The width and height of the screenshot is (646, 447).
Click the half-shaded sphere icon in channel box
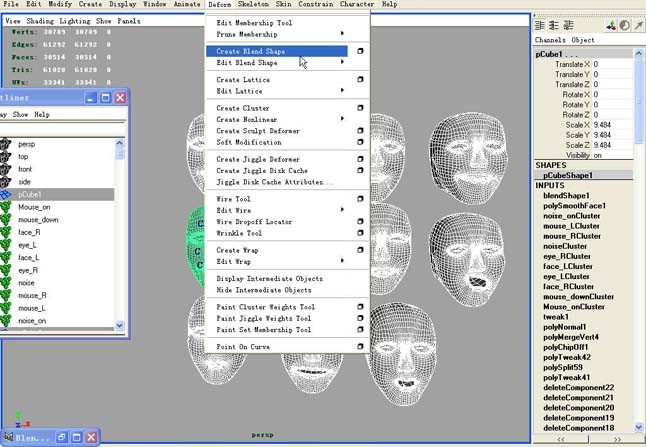(625, 26)
